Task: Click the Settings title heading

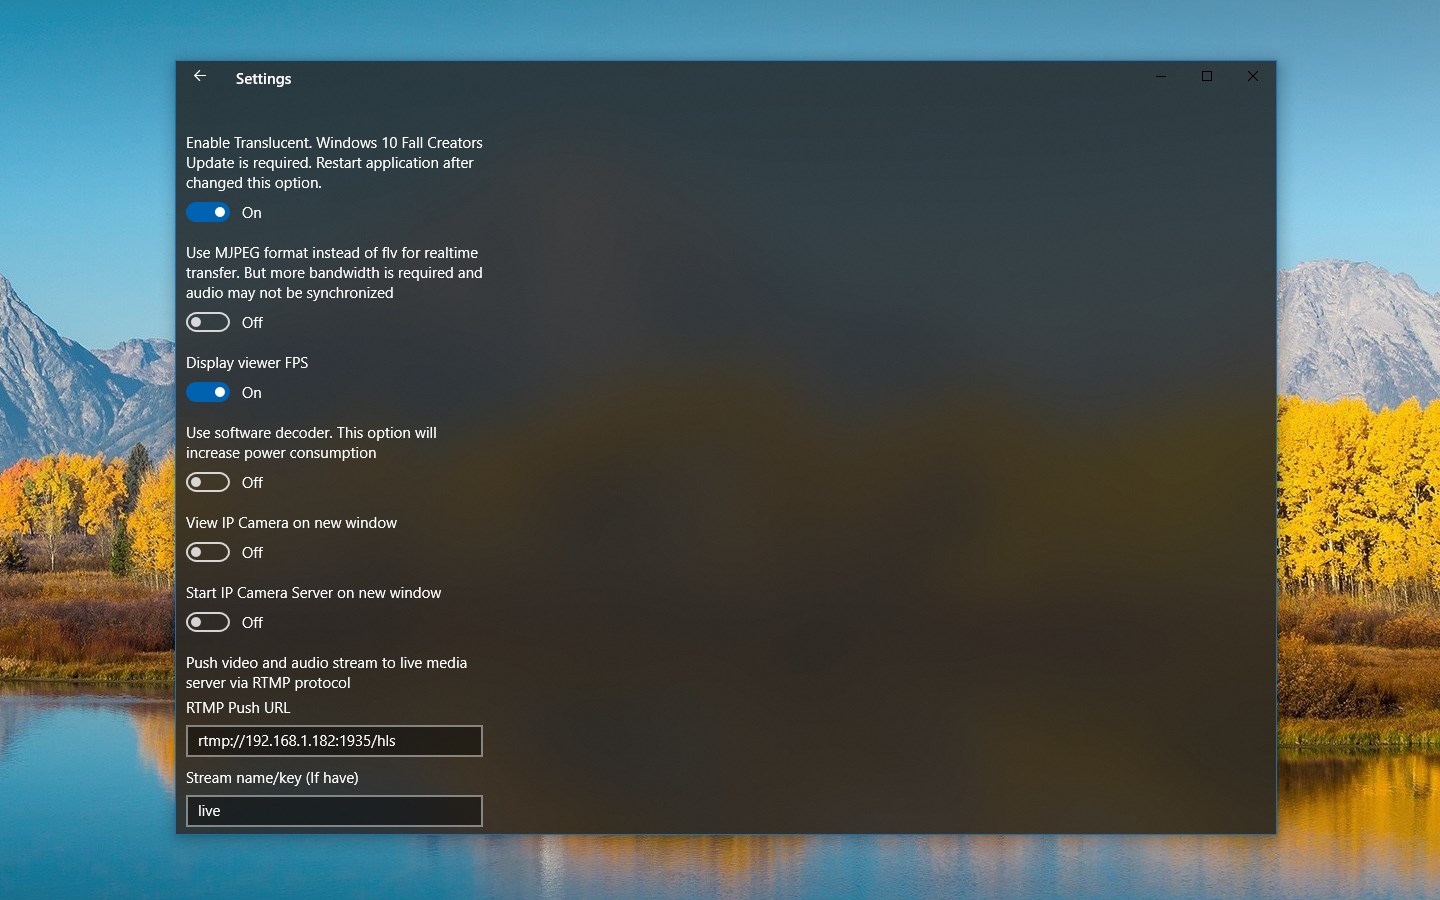Action: [263, 78]
